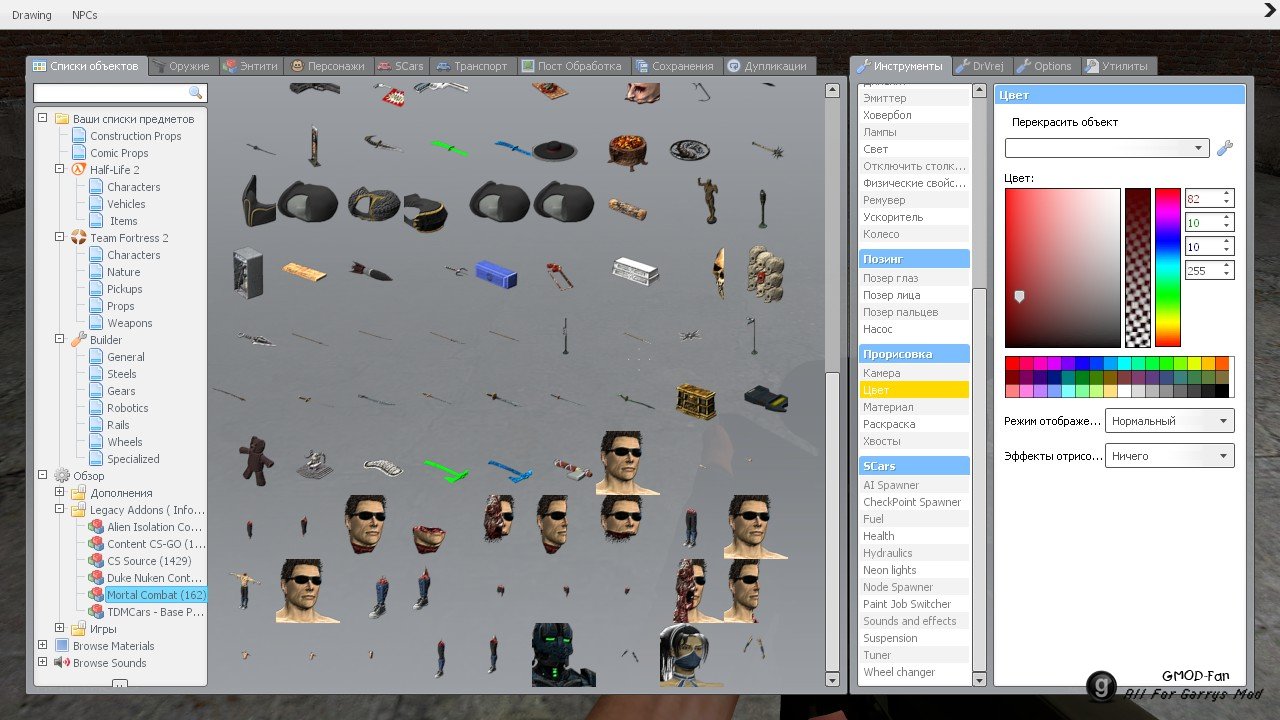This screenshot has width=1280, height=720.
Task: Pick the white crate prop
Action: point(636,271)
